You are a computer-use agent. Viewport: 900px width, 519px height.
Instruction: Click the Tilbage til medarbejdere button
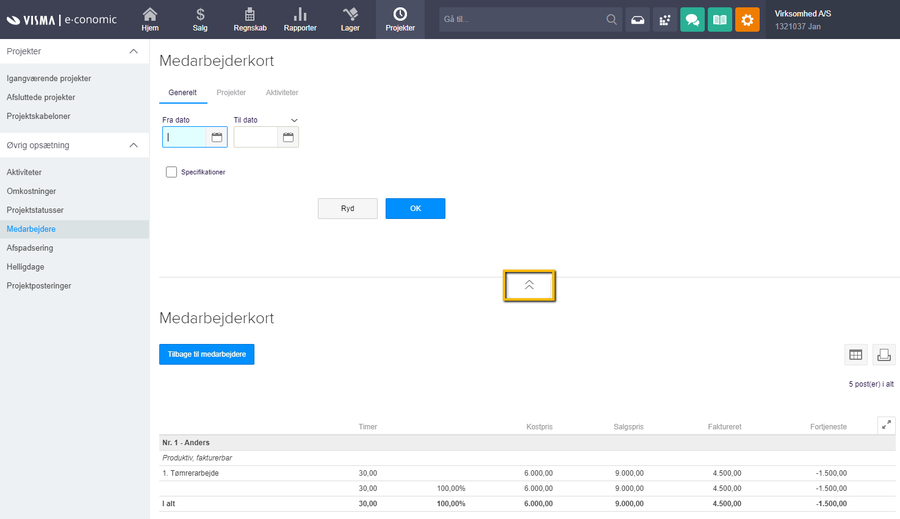pos(207,354)
